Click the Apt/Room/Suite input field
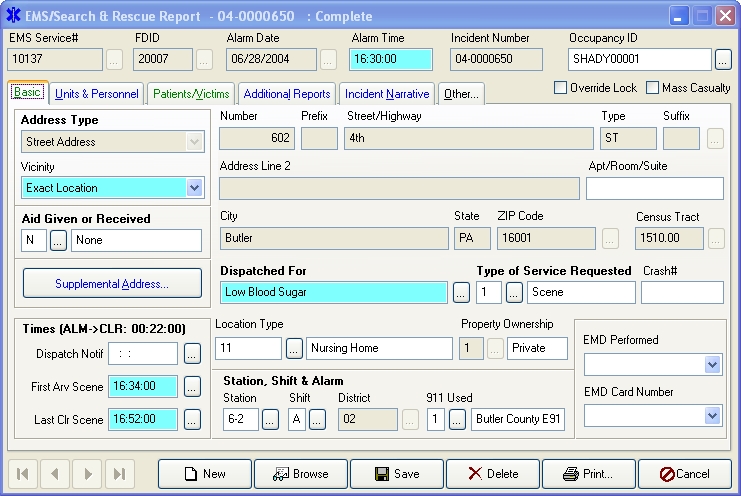Viewport: 741px width, 496px height. click(654, 188)
